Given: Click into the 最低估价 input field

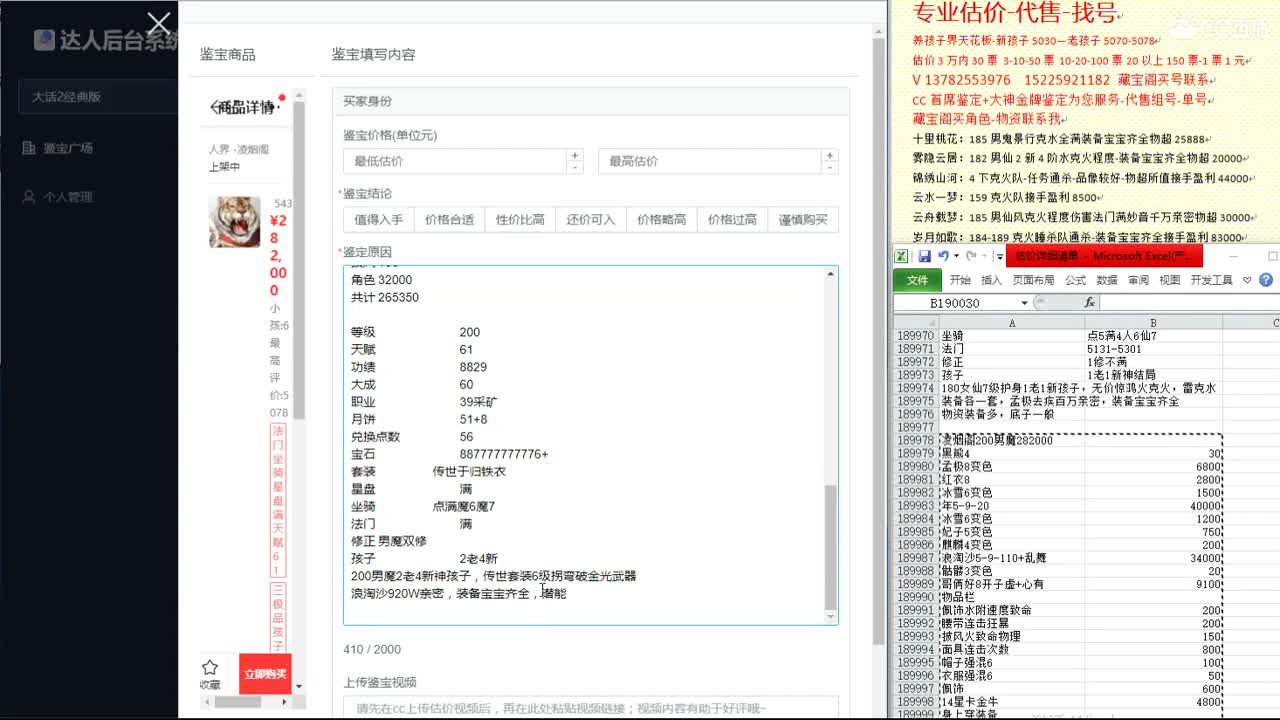Looking at the screenshot, I should 455,161.
